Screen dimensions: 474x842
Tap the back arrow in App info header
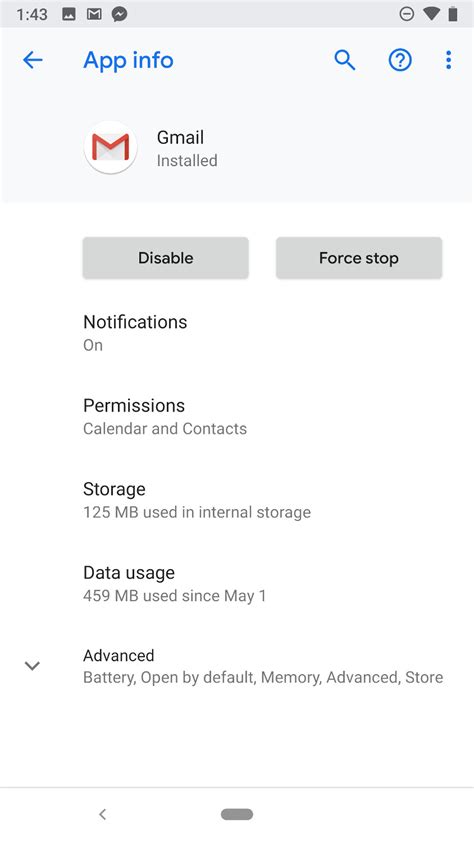(33, 60)
